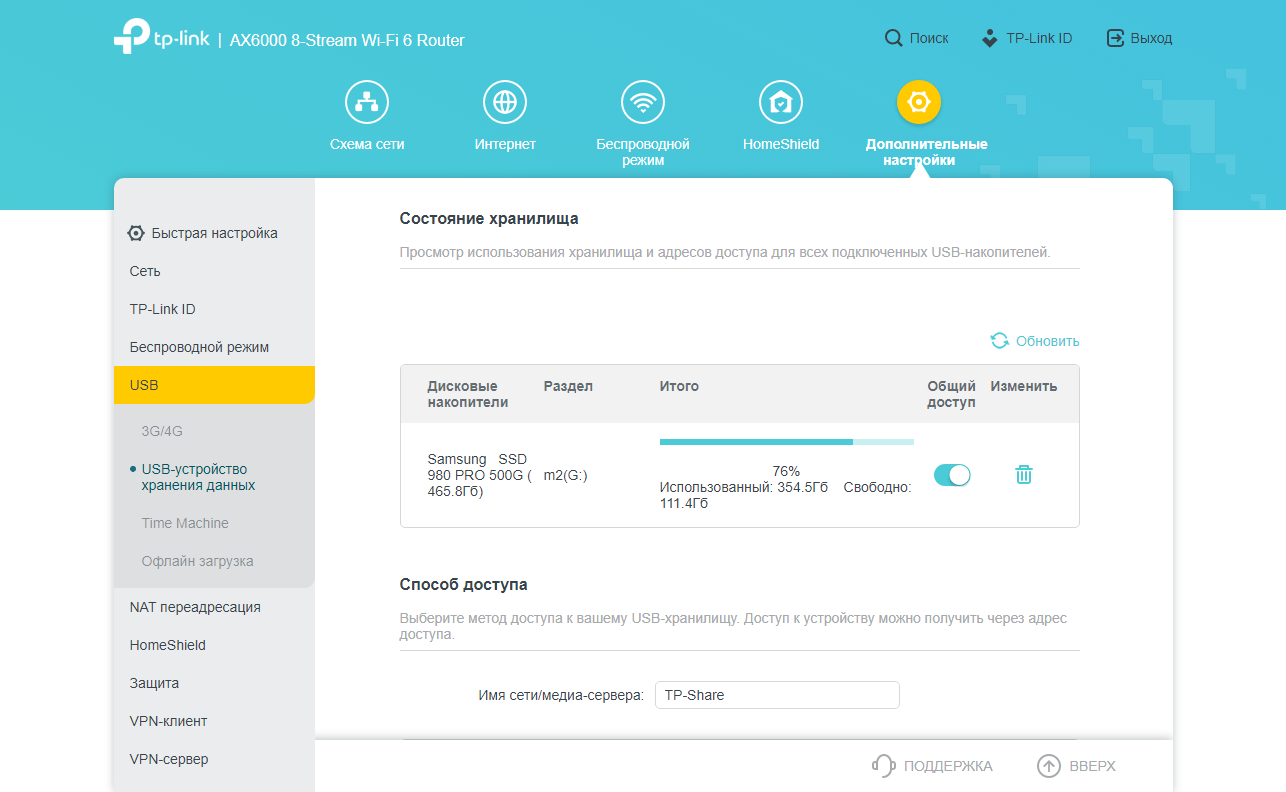
Task: Click the Samsung SSD 980 PRO 500G name
Action: (x=479, y=475)
